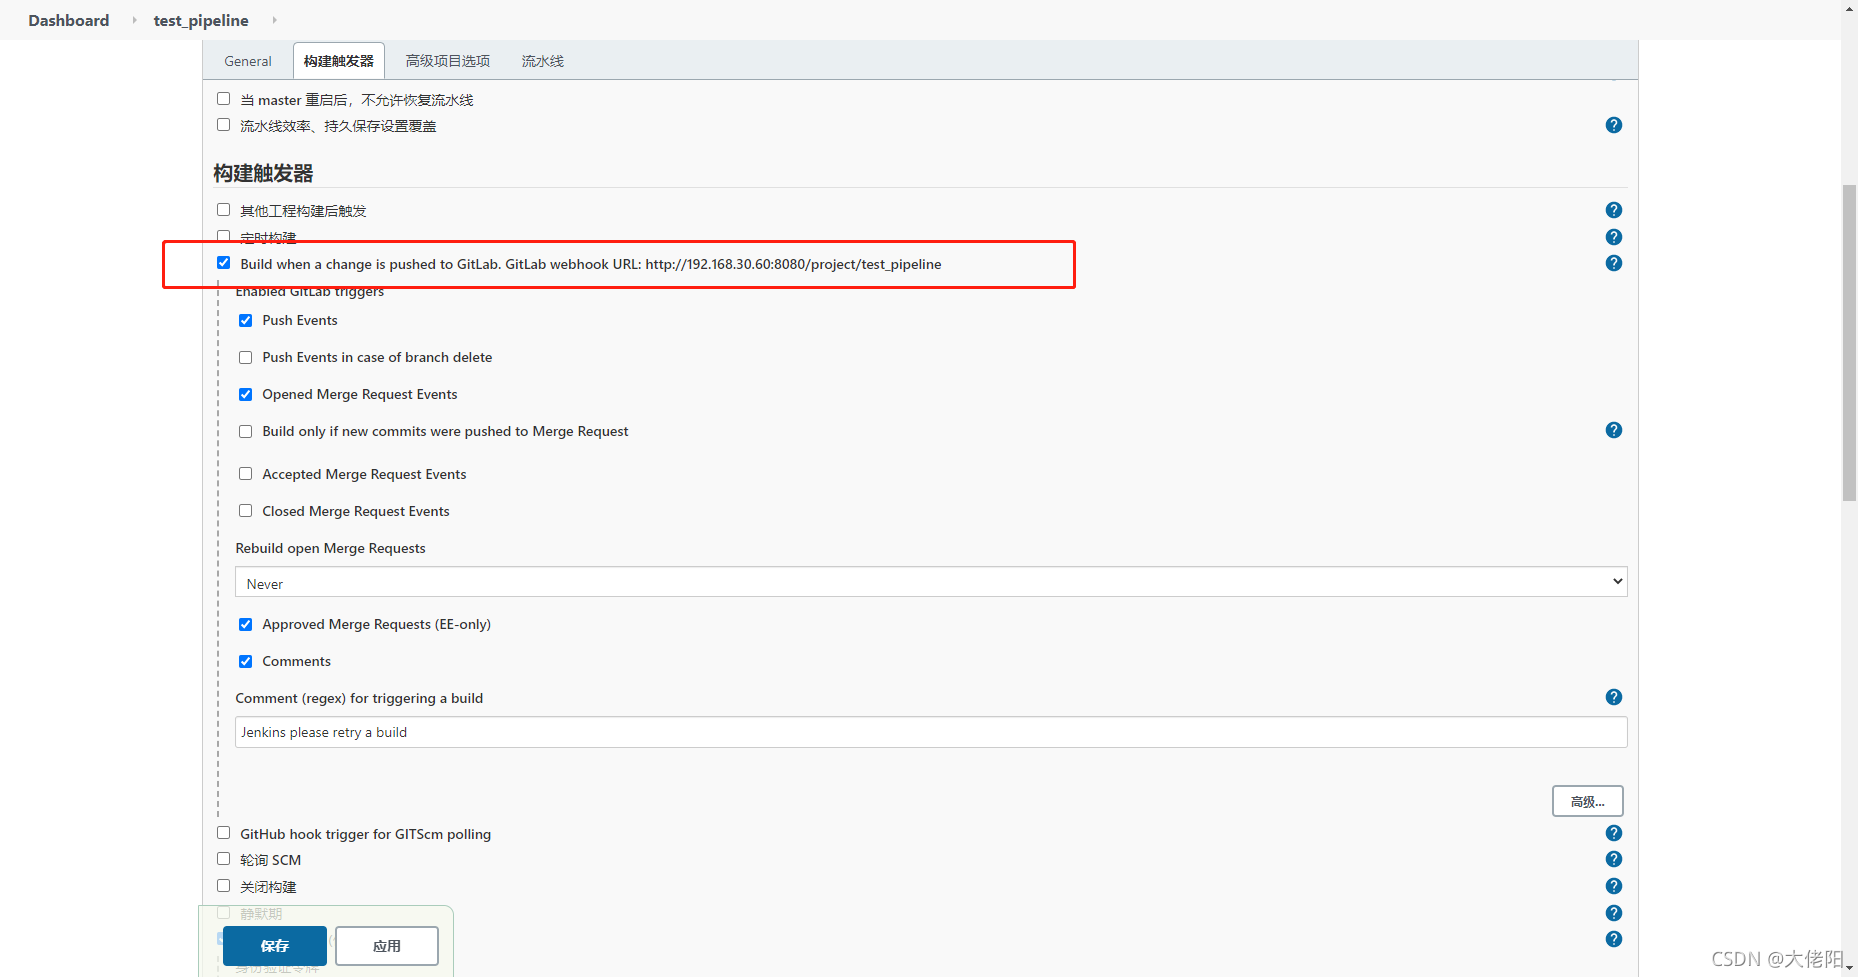This screenshot has height=977, width=1858.
Task: Open help for Build only if new commits
Action: (x=1613, y=430)
